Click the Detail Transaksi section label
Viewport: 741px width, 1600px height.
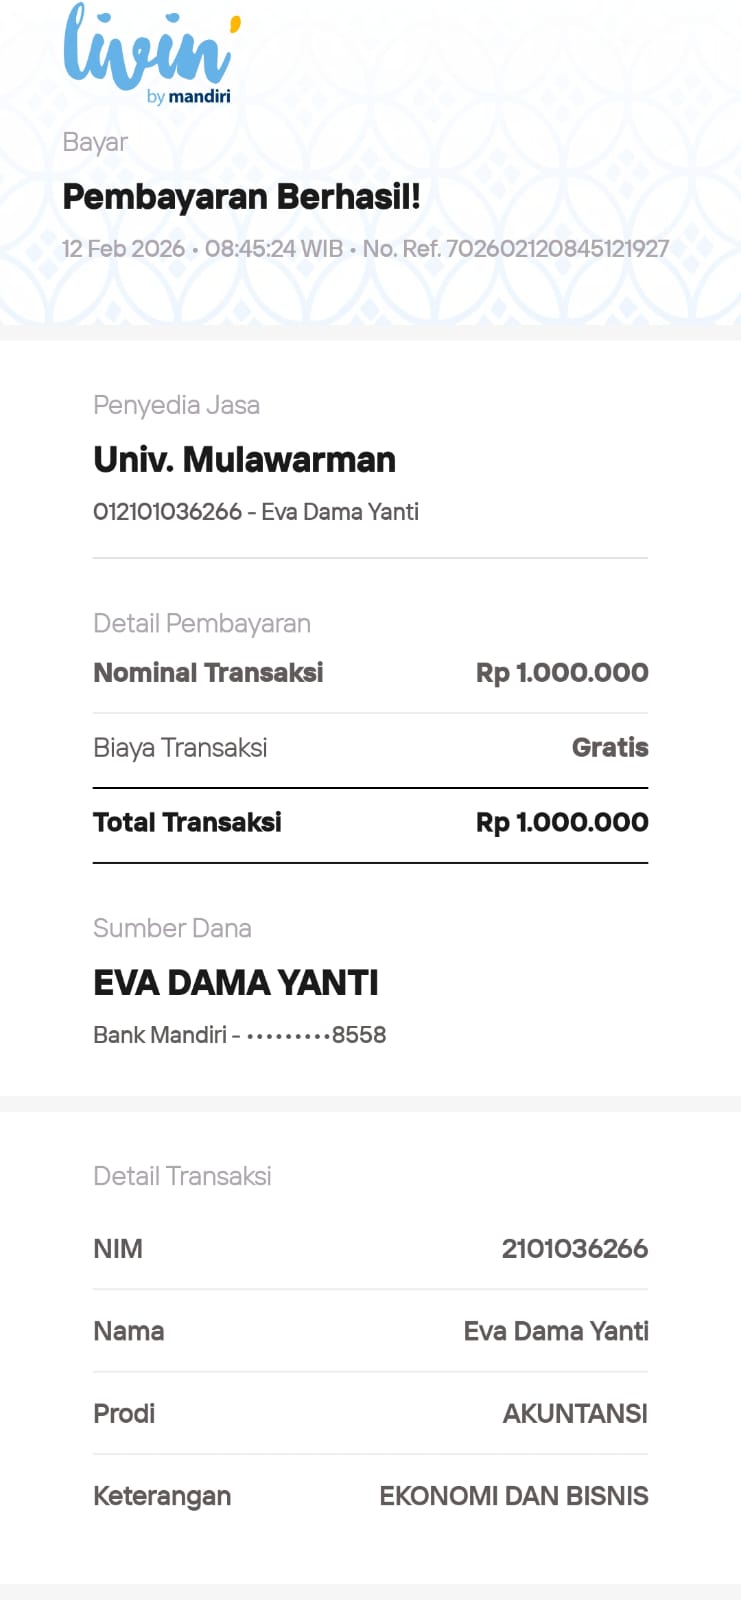tap(182, 1176)
